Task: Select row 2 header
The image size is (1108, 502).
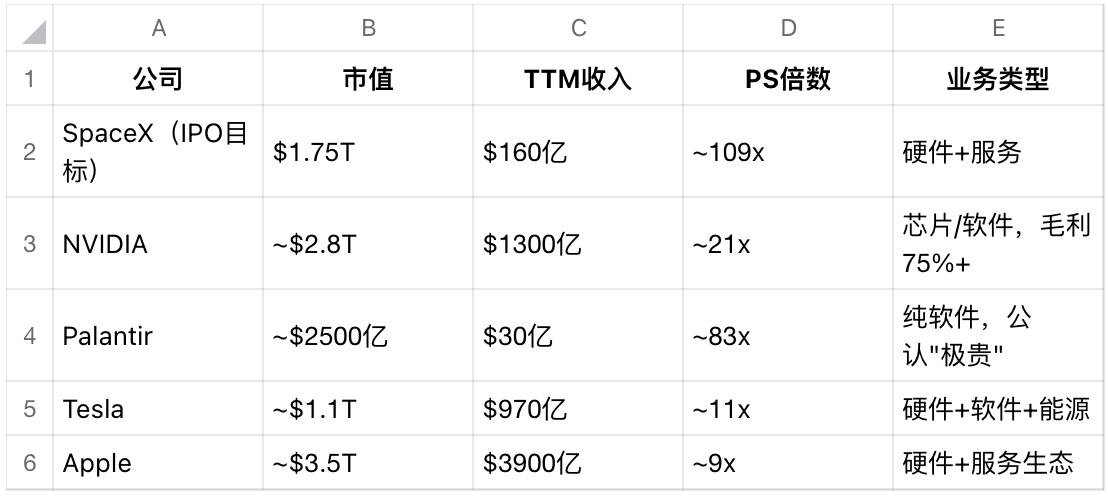Action: [30, 152]
